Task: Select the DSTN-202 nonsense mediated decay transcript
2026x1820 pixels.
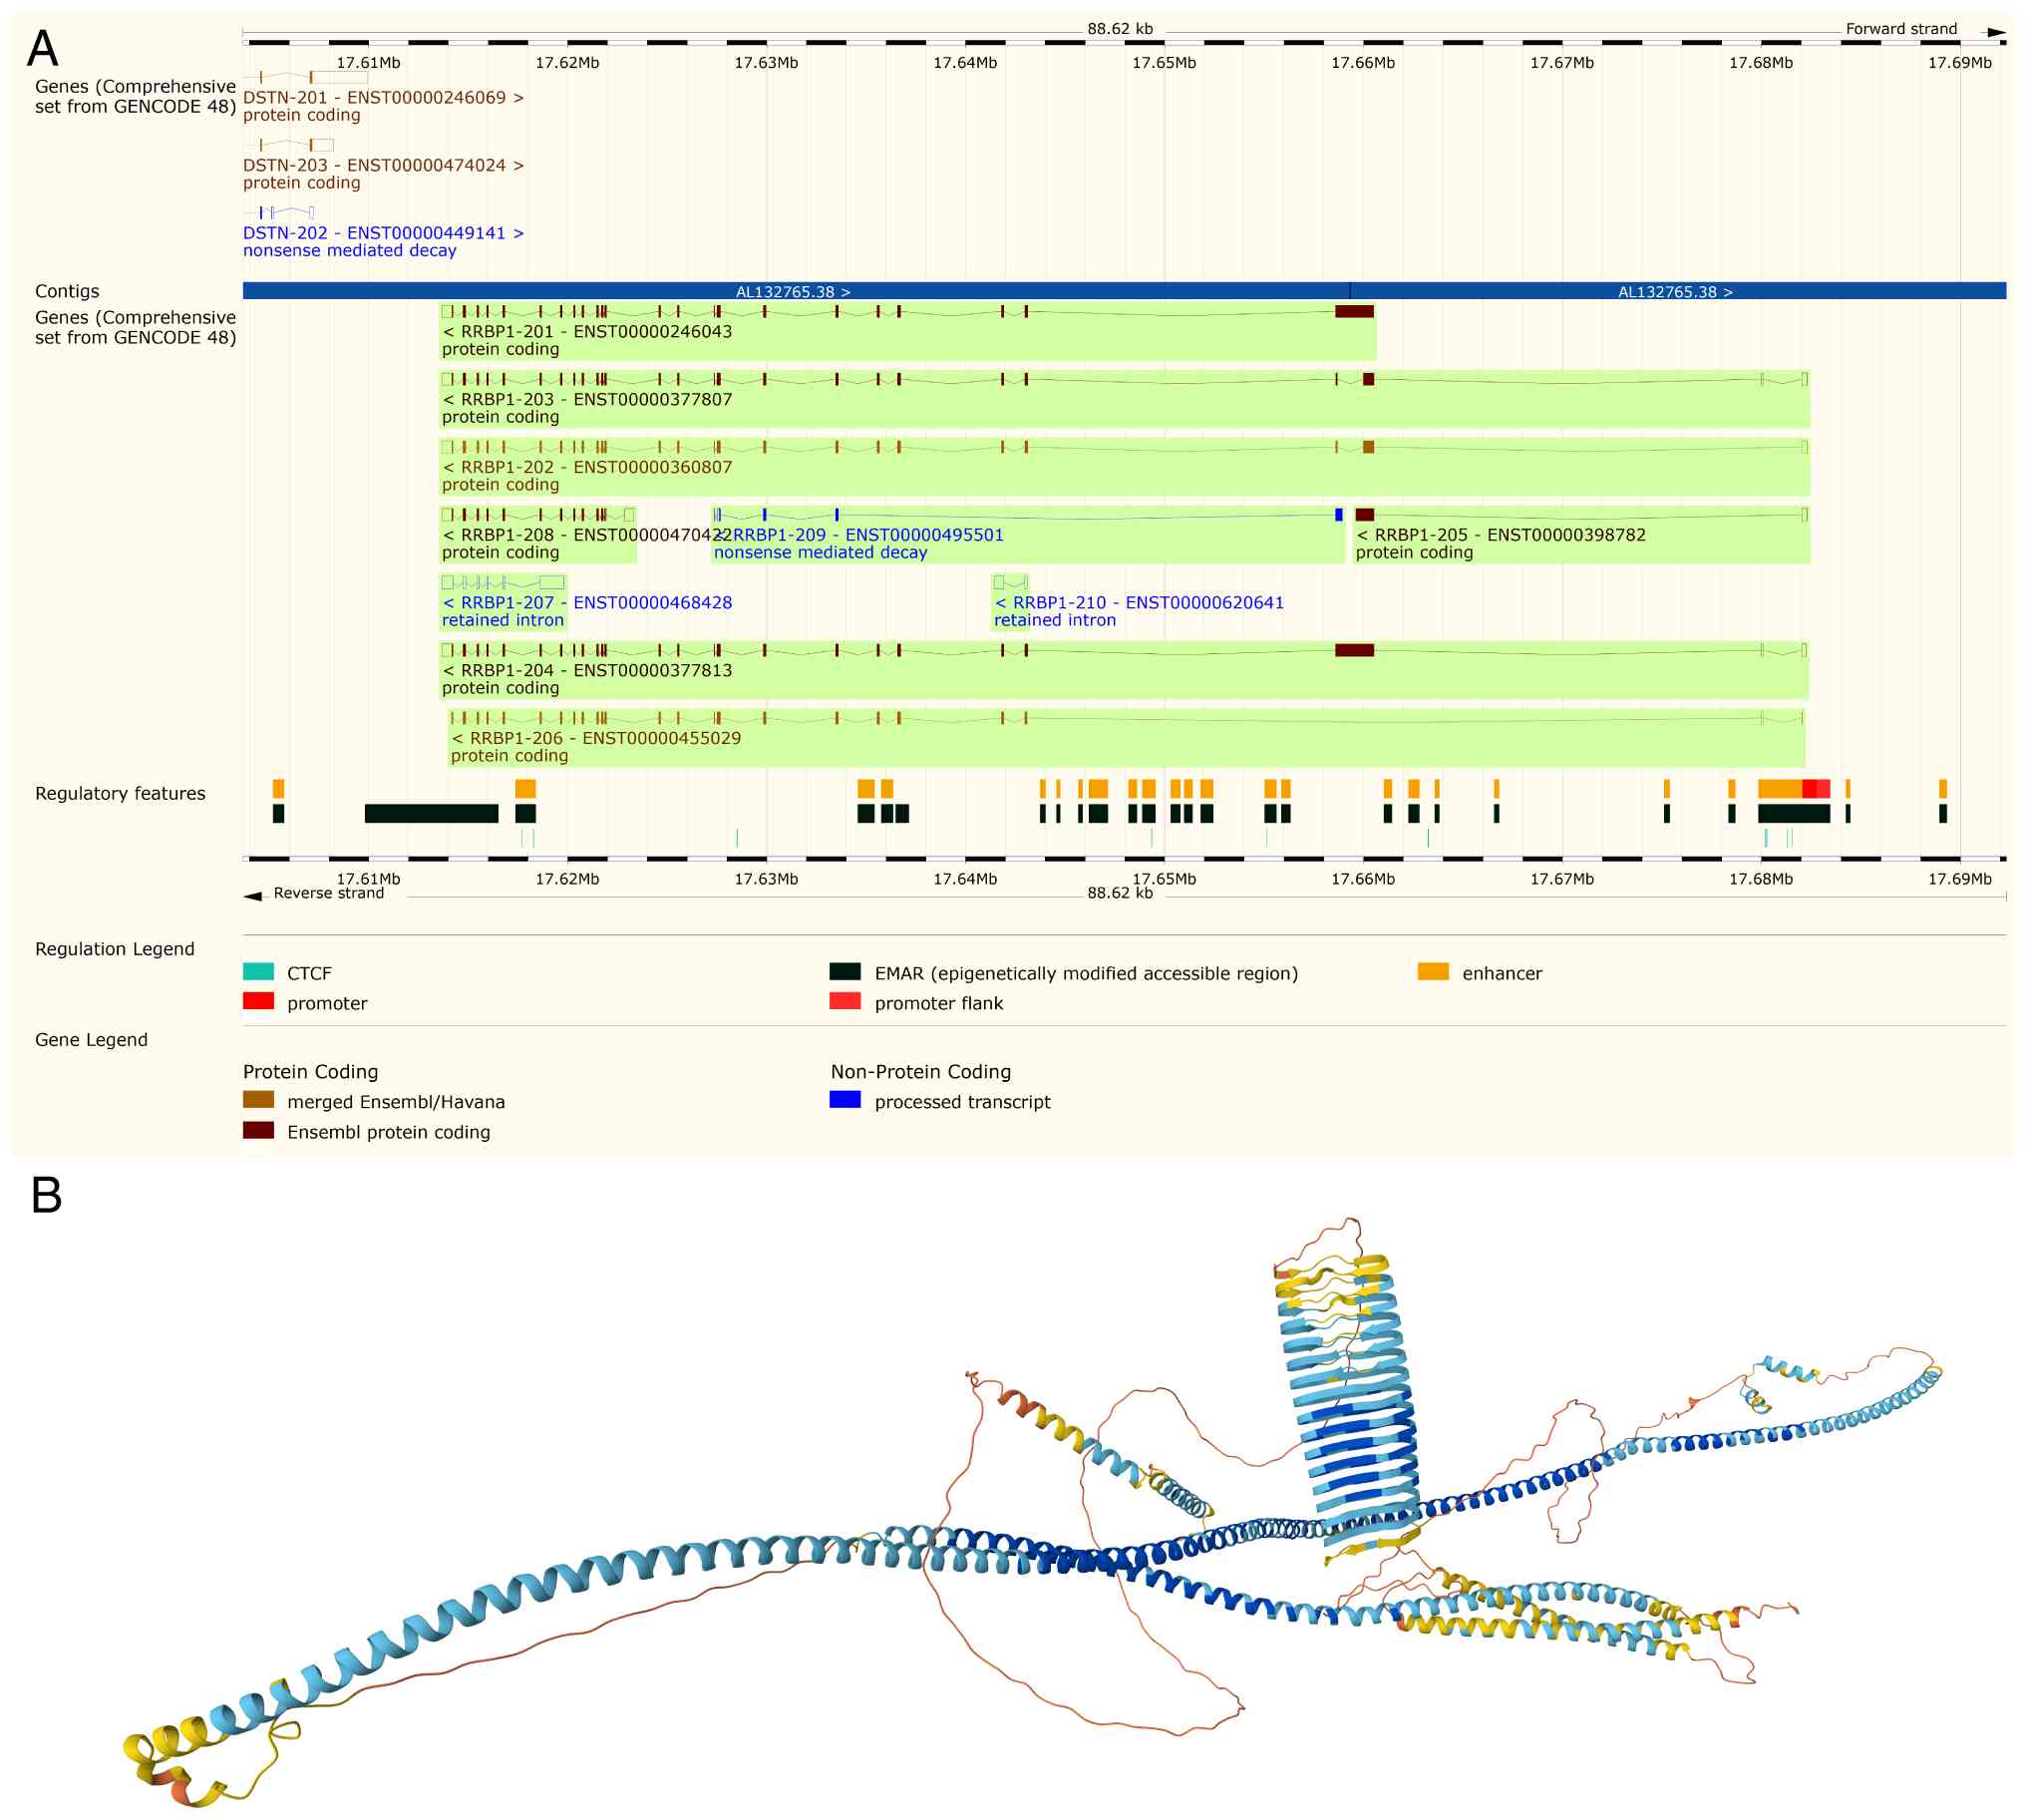Action: (x=382, y=233)
